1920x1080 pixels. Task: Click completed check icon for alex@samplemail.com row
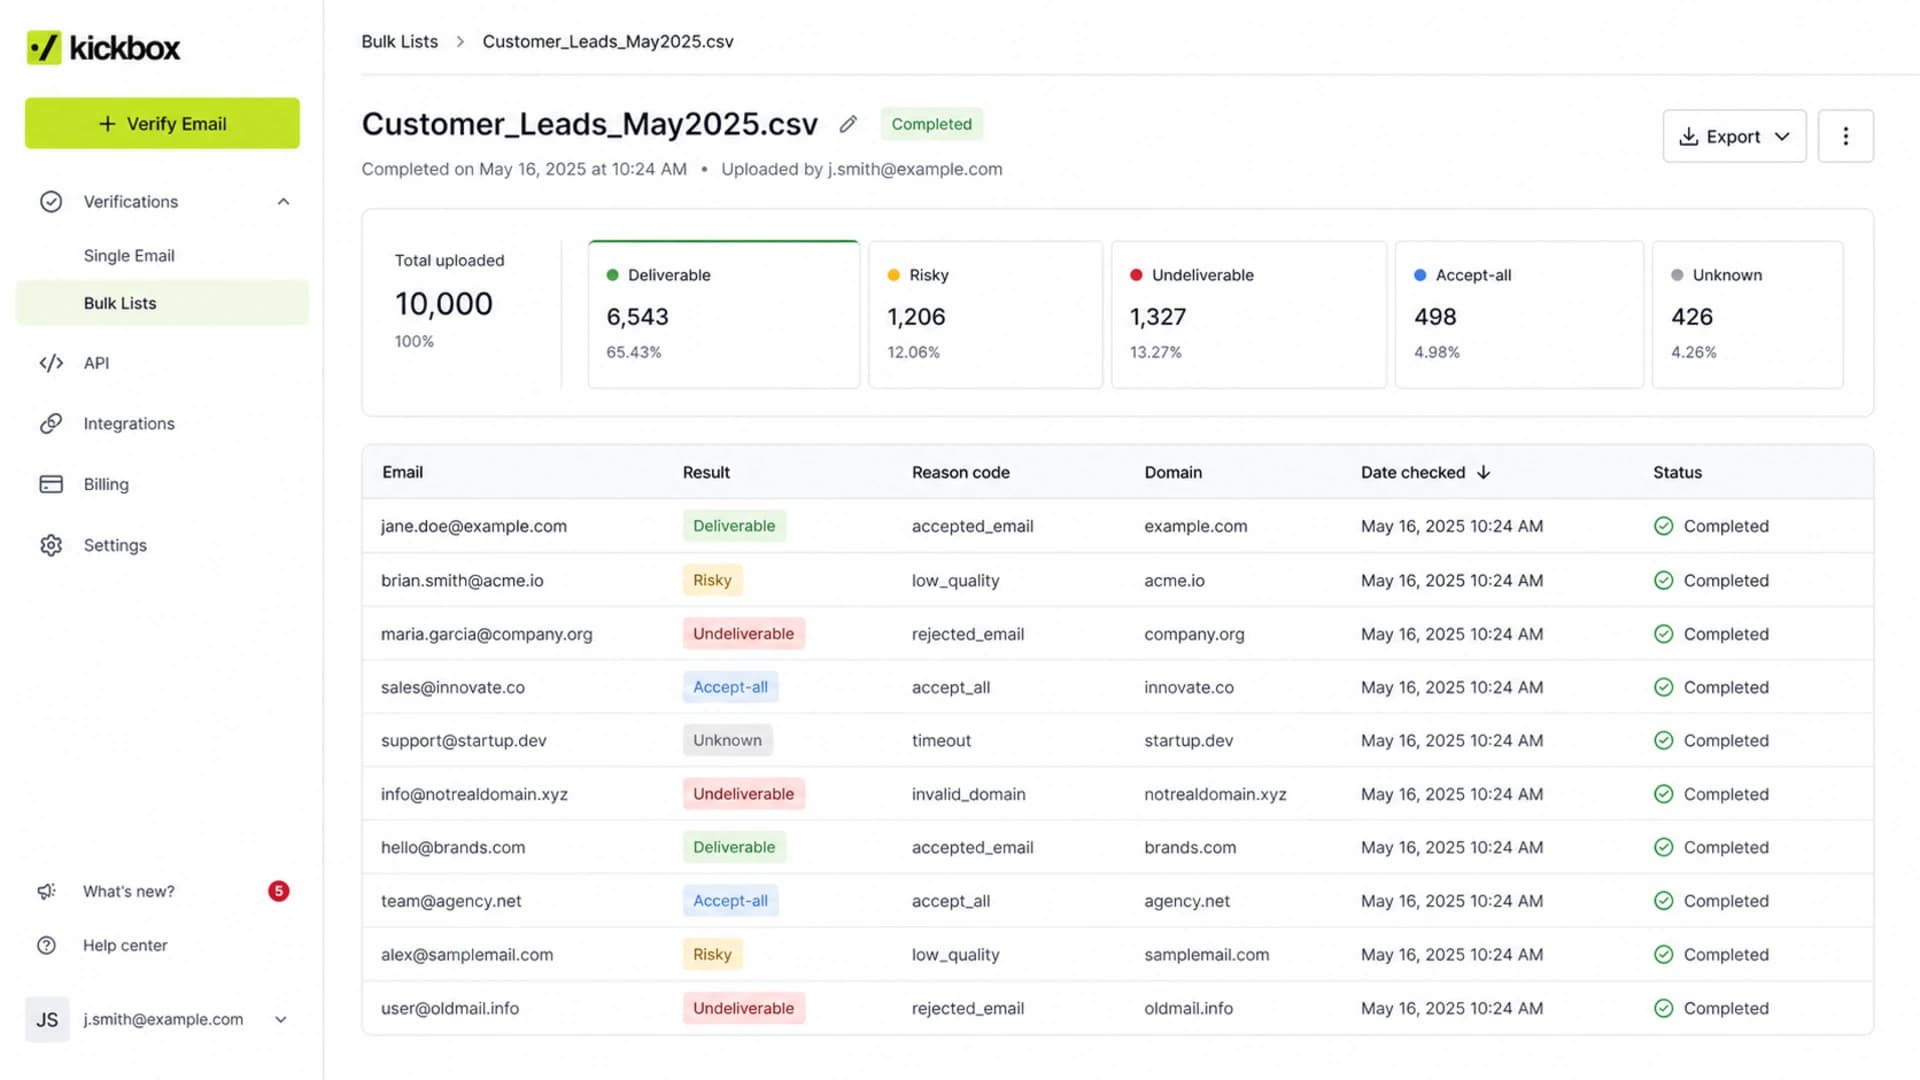point(1663,955)
